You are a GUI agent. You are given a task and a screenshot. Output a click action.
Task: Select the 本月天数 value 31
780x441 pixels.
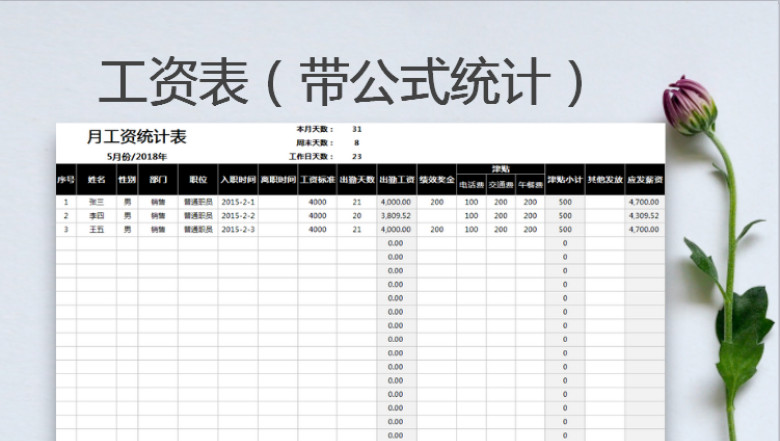click(x=357, y=129)
